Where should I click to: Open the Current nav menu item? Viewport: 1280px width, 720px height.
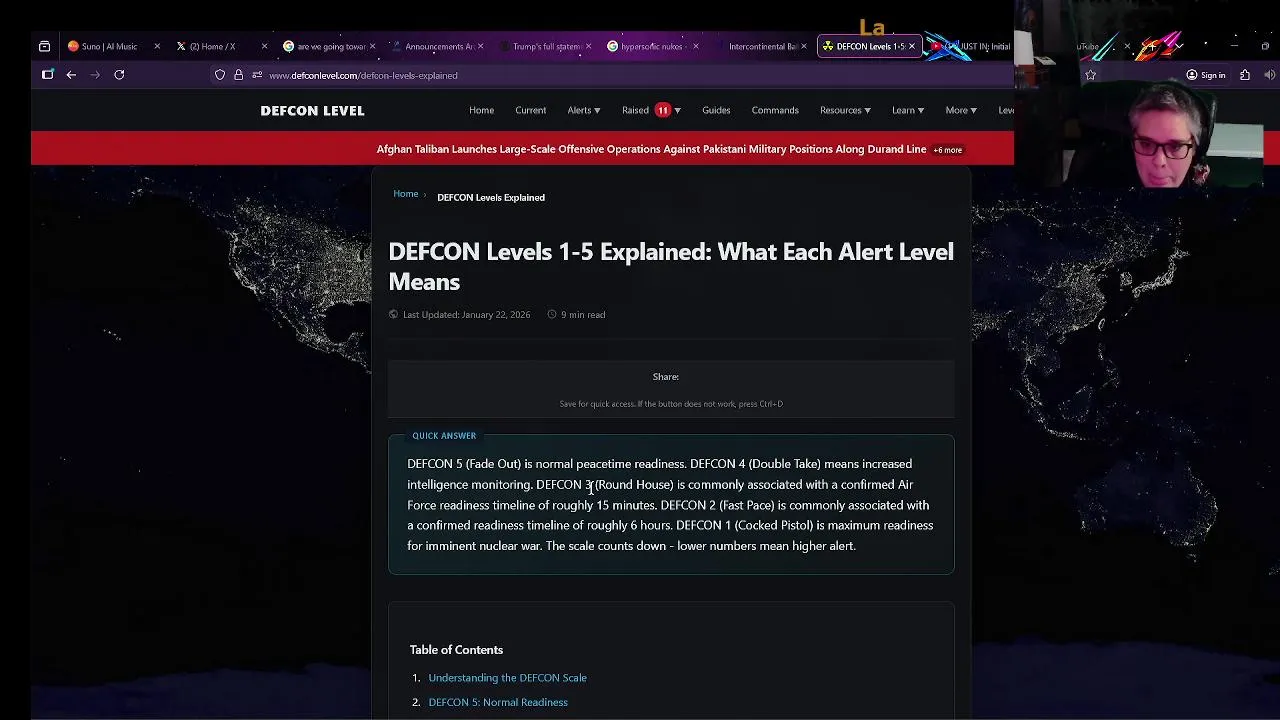pos(530,110)
